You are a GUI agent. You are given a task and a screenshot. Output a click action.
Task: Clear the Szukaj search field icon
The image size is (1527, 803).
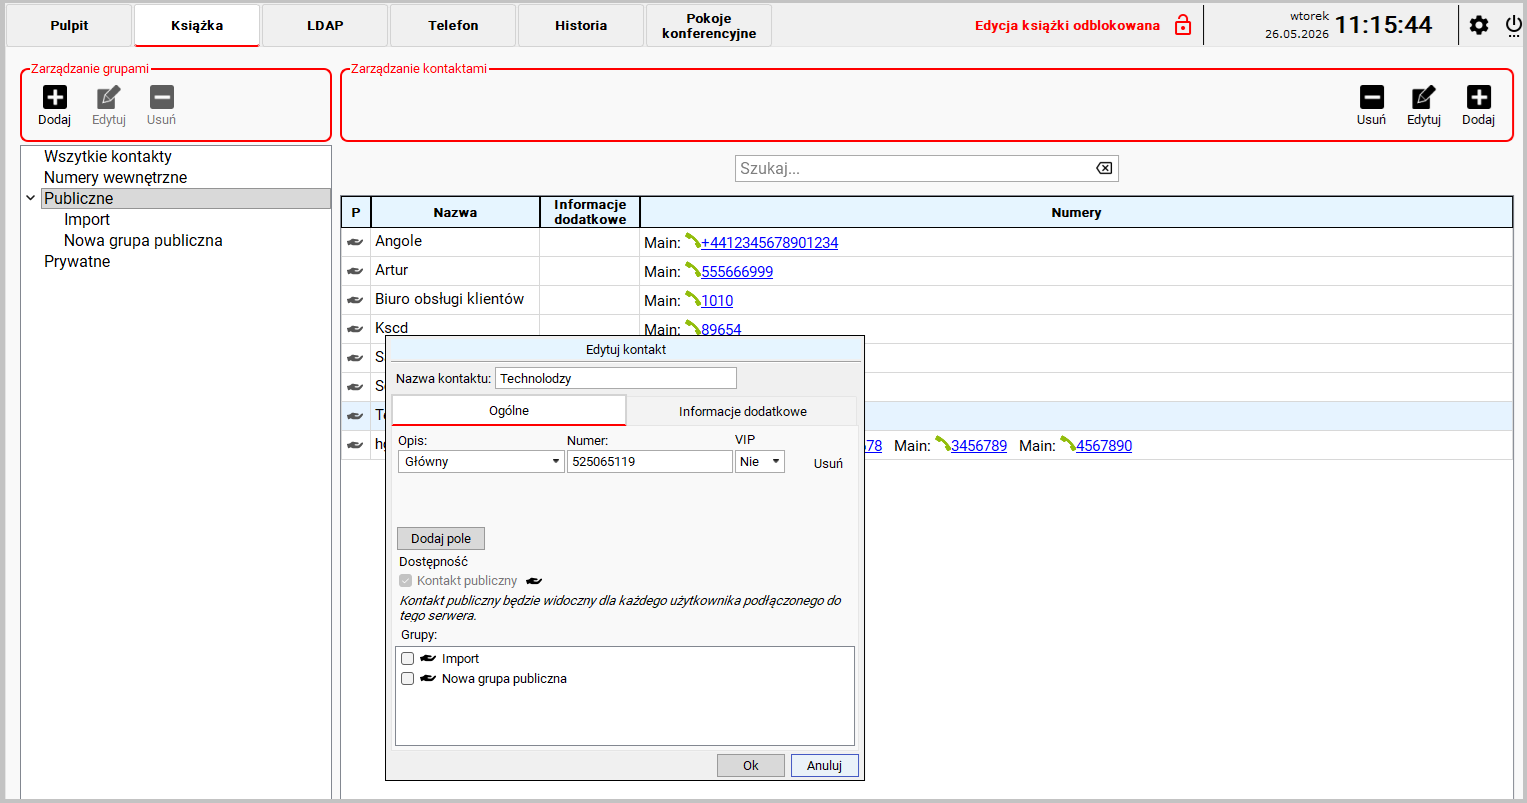click(1104, 168)
